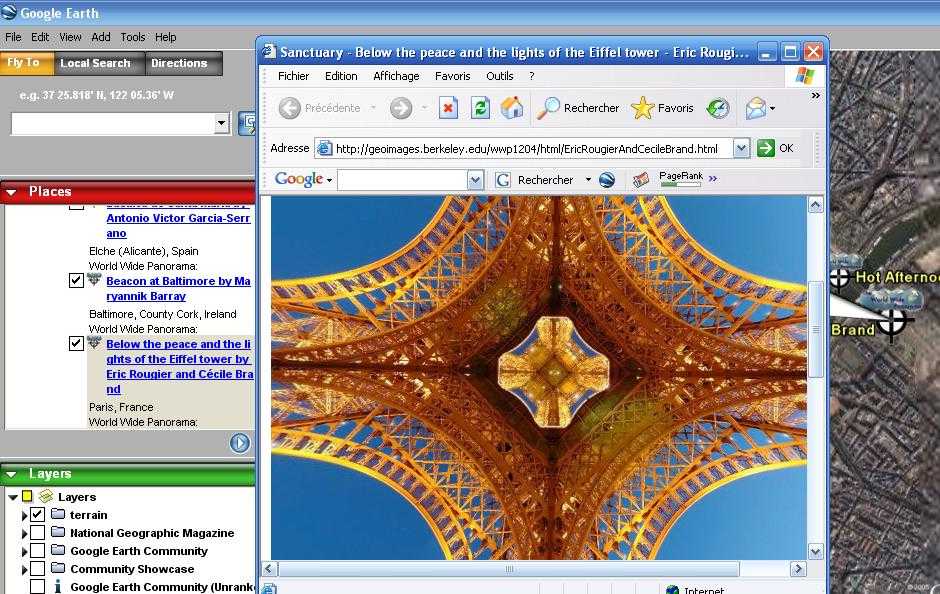Click the play tour button in Places panel

click(240, 443)
